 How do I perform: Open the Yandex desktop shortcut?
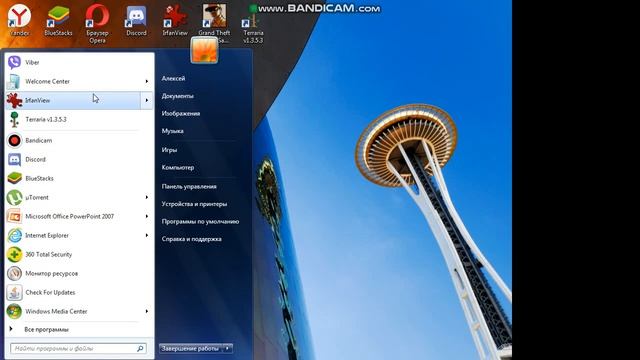tap(19, 20)
